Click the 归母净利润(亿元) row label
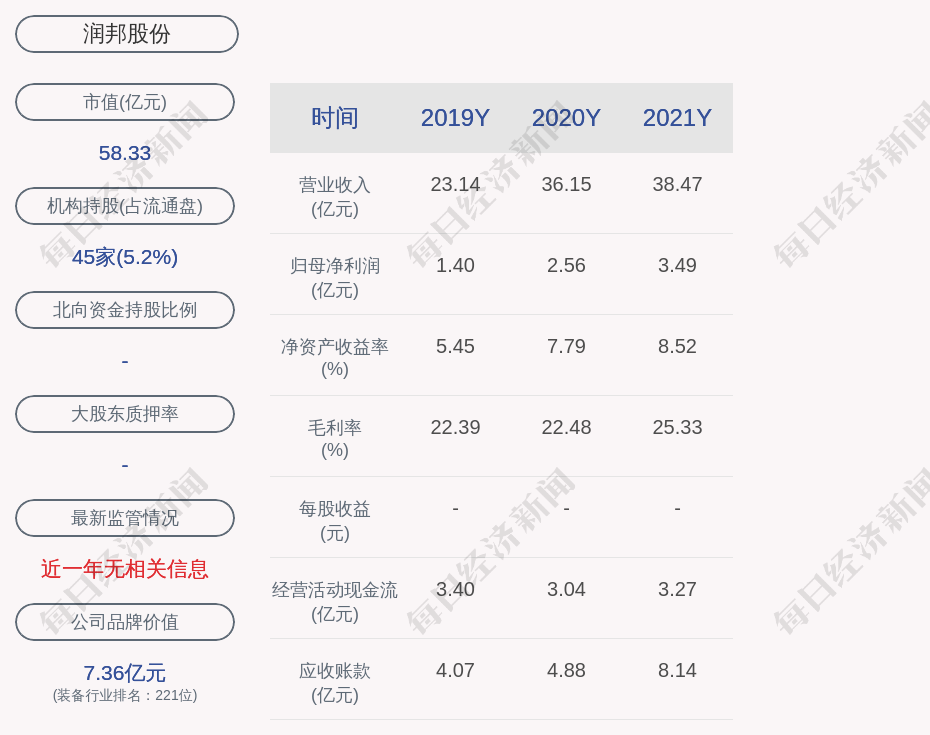 (335, 278)
